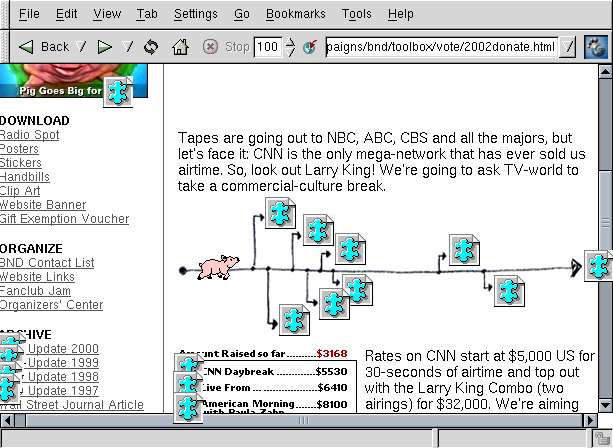This screenshot has height=448, width=613.
Task: Open the Website Links link
Action: 37,277
